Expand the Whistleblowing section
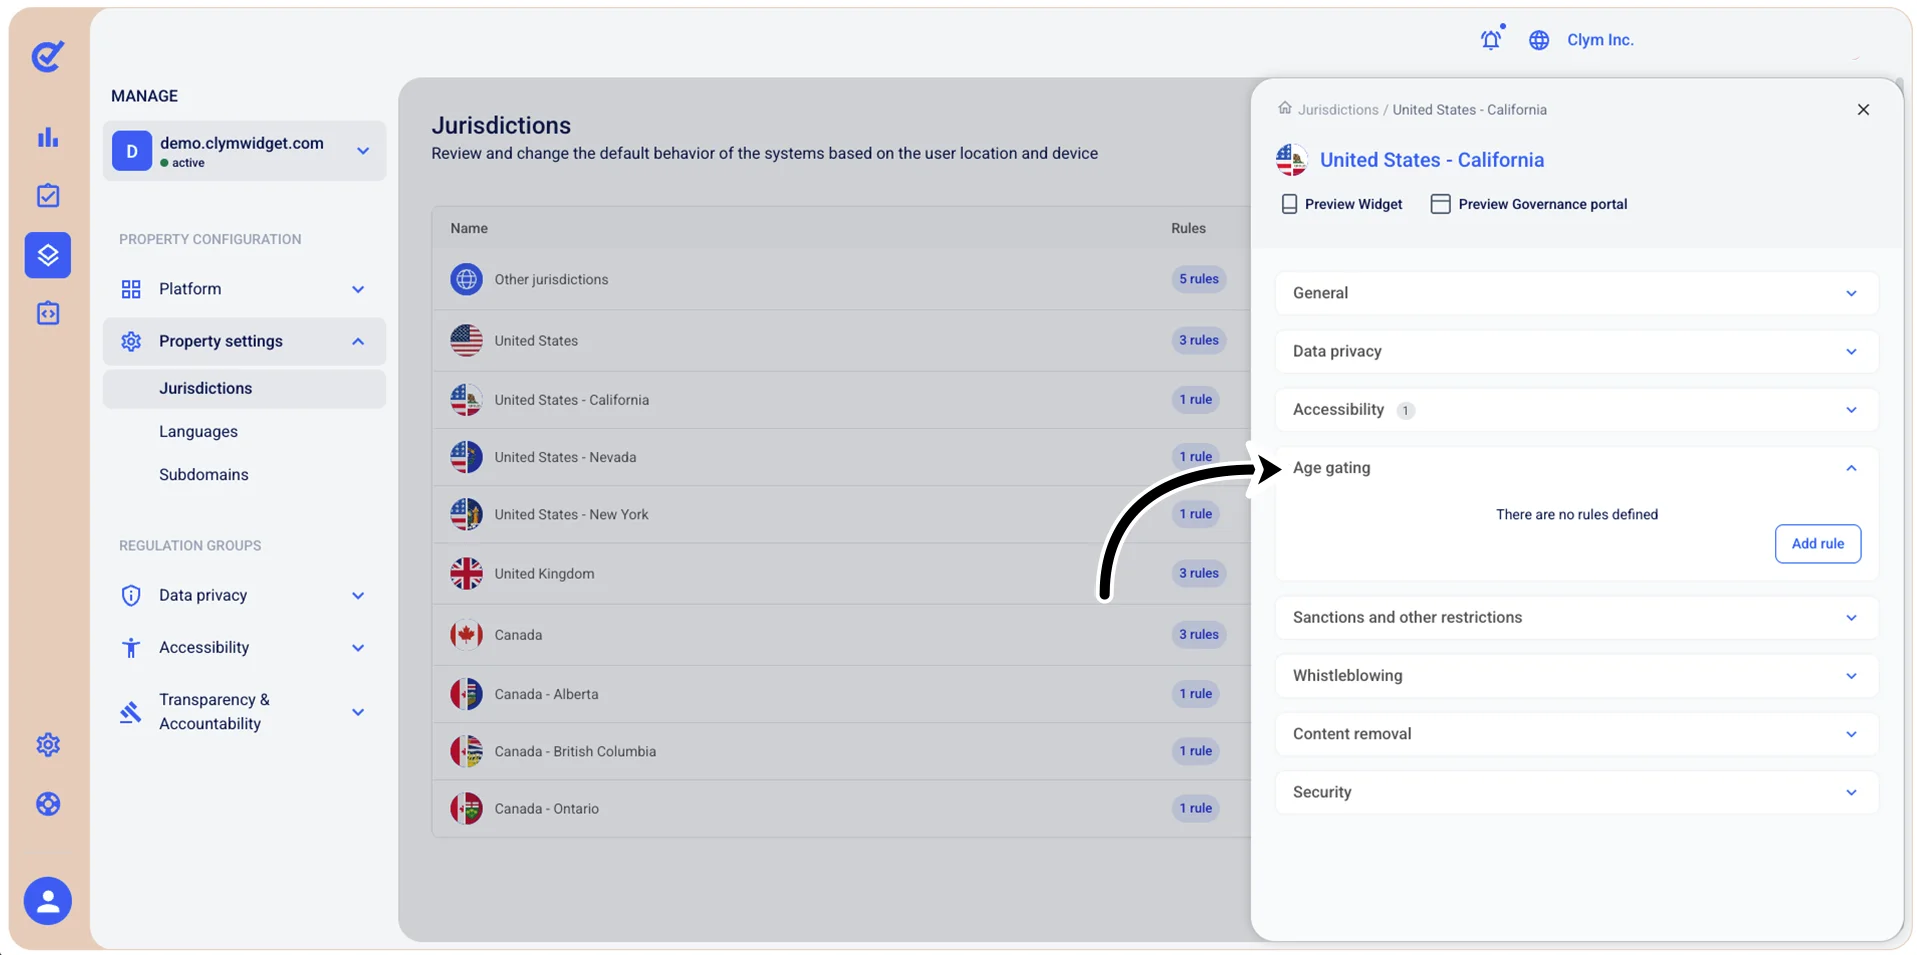The image size is (1917, 955). coord(1577,676)
